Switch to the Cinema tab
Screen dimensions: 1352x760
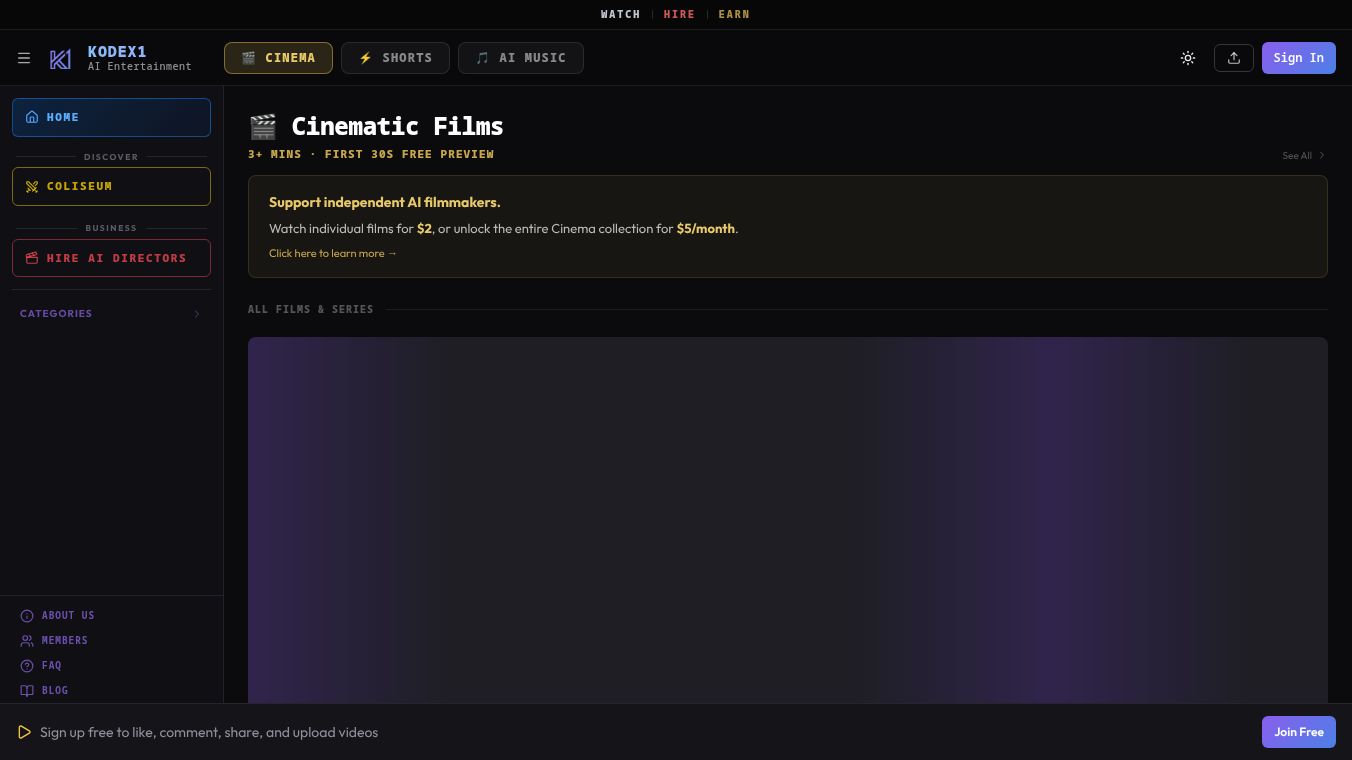tap(278, 58)
